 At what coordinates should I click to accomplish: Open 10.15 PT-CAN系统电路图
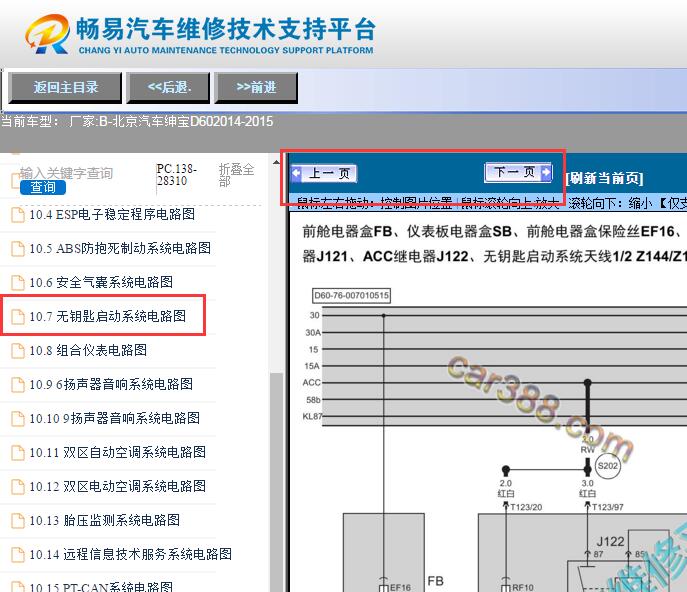pos(101,587)
